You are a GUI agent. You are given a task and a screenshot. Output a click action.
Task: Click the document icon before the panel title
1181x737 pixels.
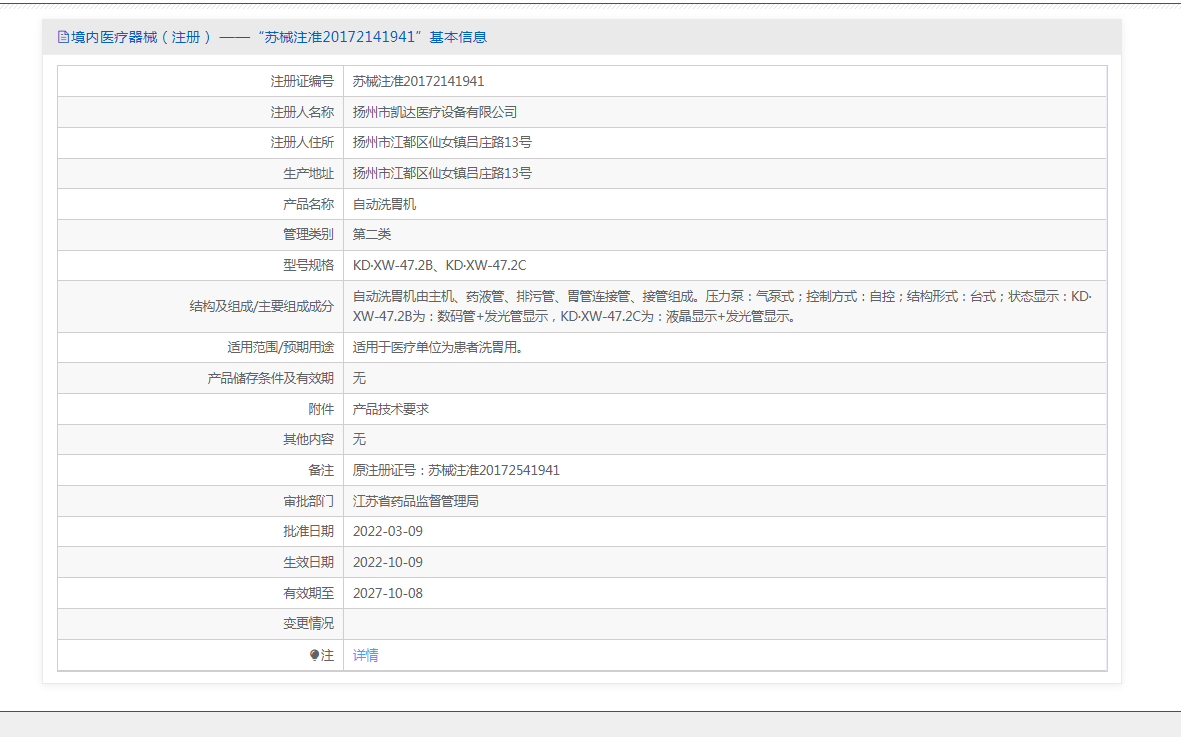63,37
